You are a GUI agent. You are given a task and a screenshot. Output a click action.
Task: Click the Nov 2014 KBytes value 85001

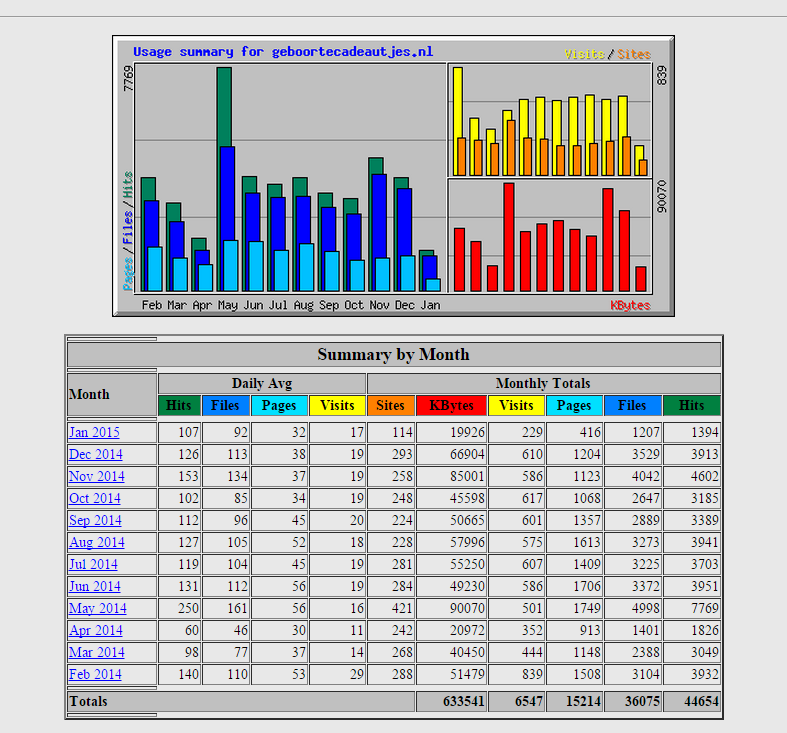coord(467,476)
